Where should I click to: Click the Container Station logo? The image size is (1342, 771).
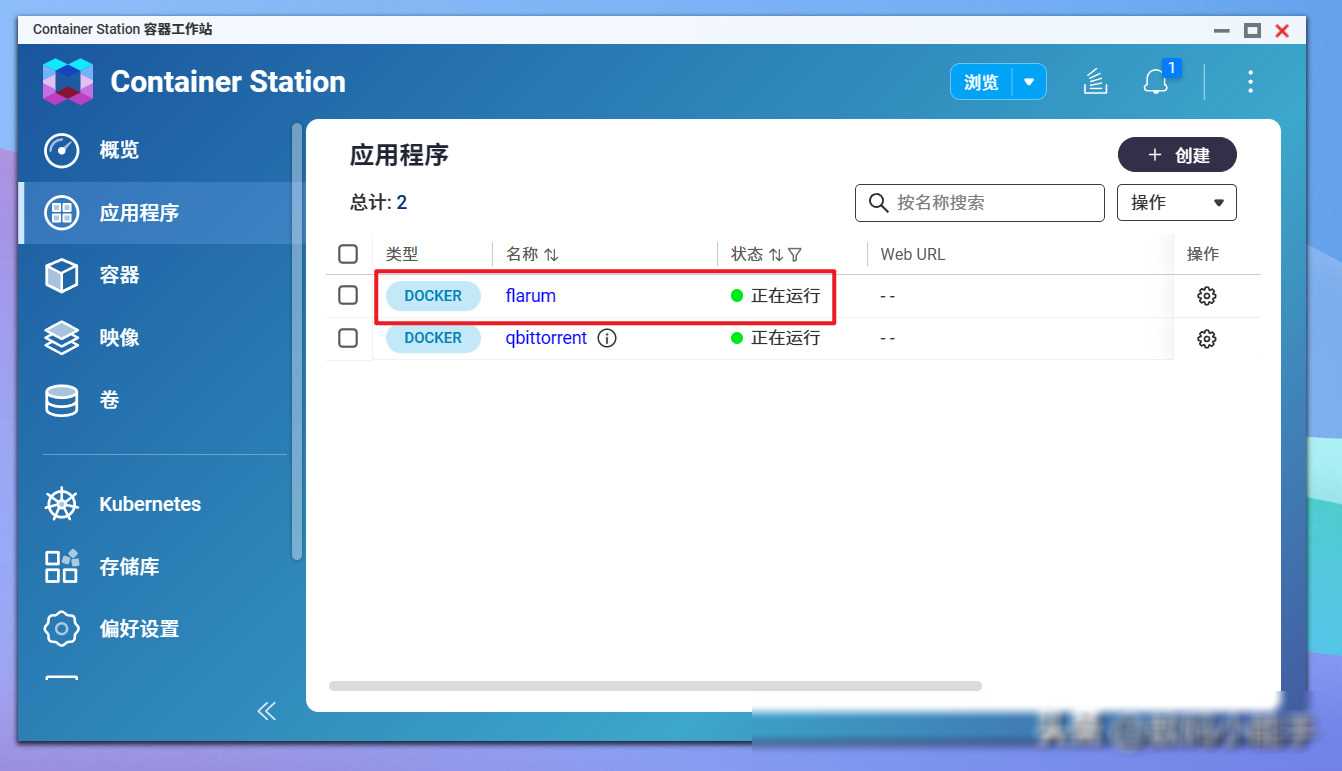tap(68, 81)
